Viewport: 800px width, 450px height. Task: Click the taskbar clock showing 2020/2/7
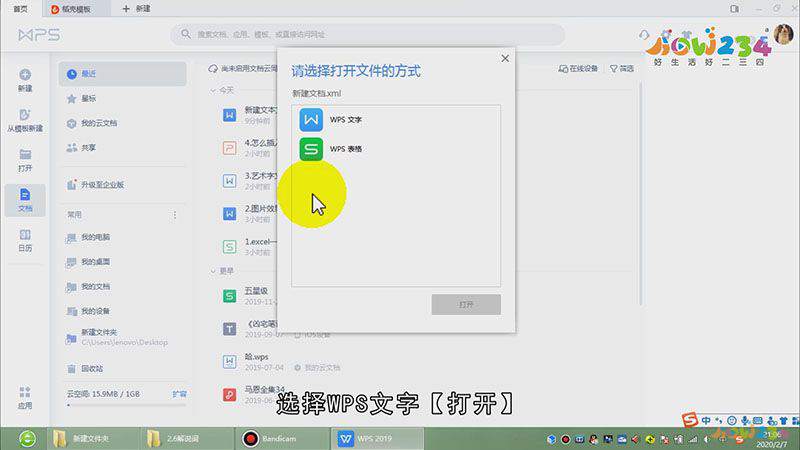tap(771, 439)
